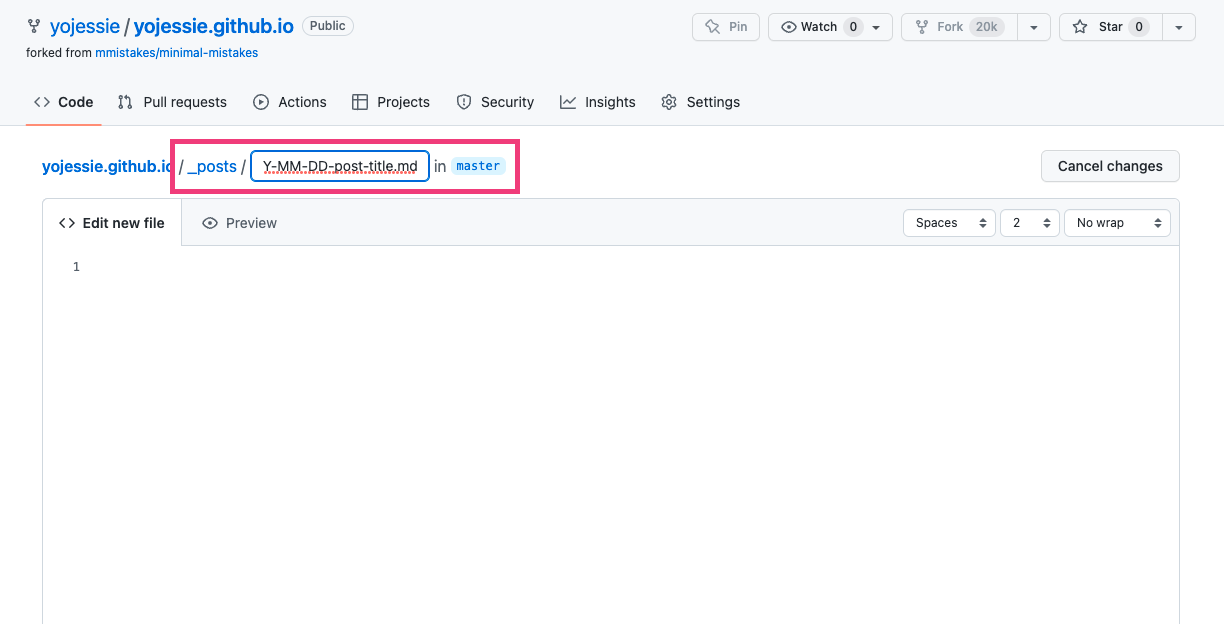This screenshot has width=1224, height=624.
Task: Expand the Fork options dropdown arrow
Action: pyautogui.click(x=1034, y=27)
